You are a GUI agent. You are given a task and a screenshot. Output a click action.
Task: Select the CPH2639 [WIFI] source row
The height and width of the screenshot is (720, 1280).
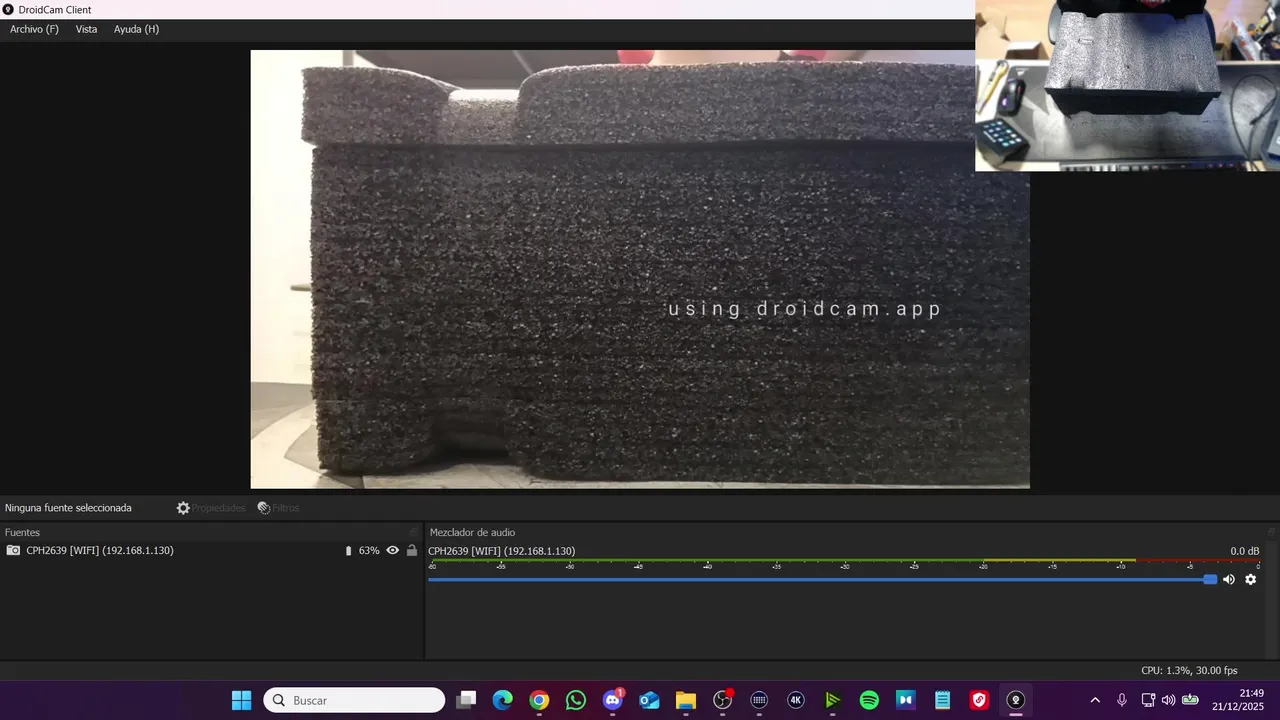(211, 551)
